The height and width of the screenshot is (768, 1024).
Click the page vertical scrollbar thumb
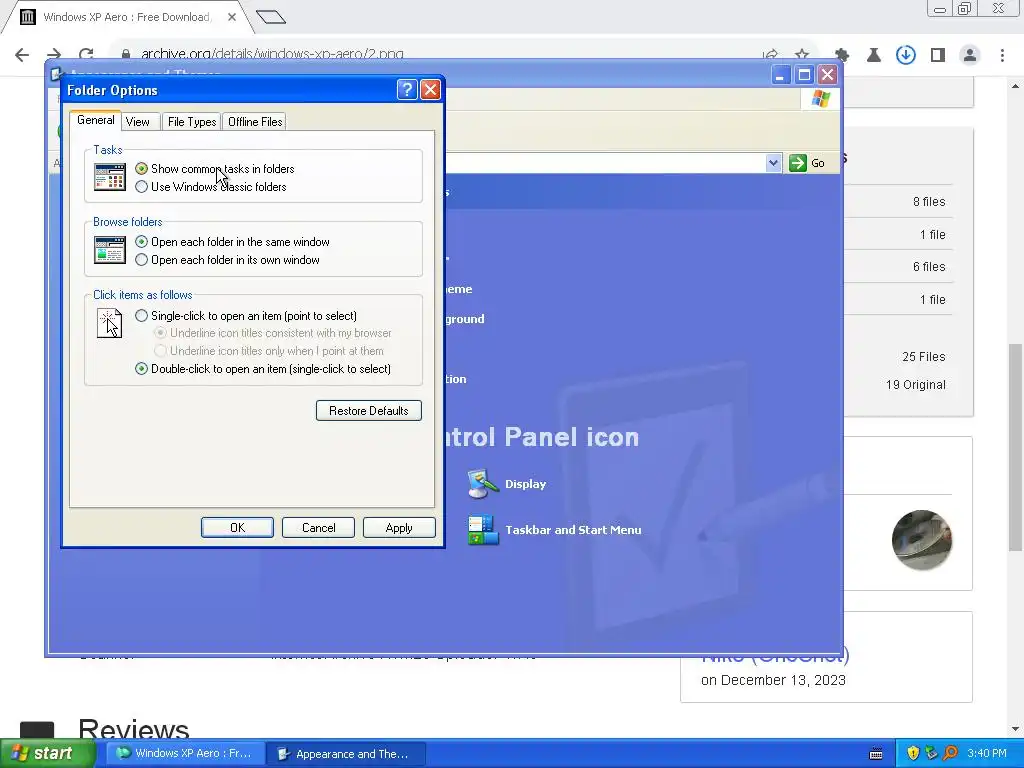click(1015, 447)
